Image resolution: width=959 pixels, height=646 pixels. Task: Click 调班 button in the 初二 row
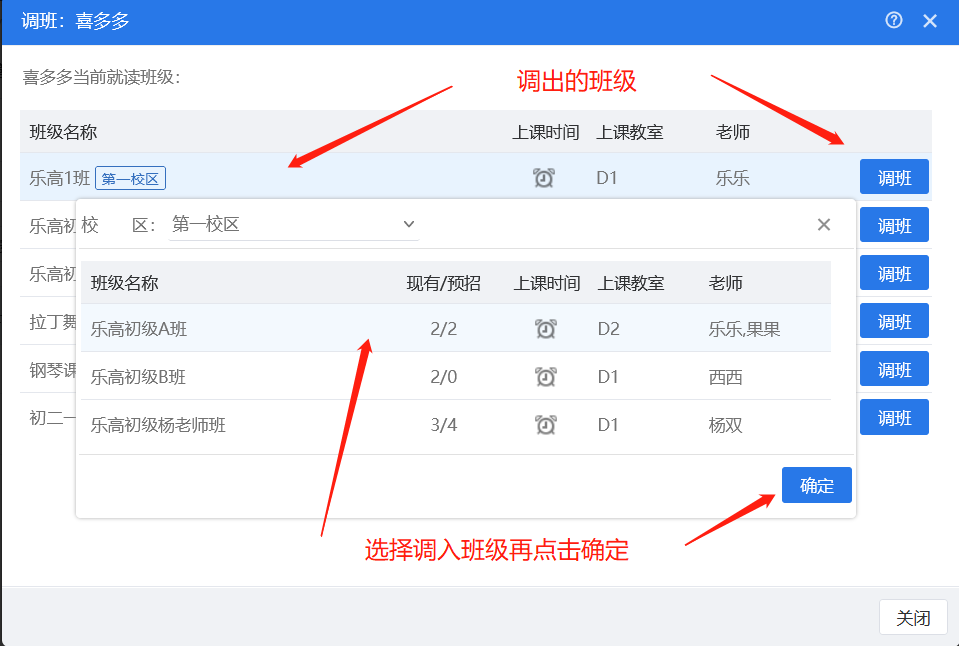(x=894, y=417)
